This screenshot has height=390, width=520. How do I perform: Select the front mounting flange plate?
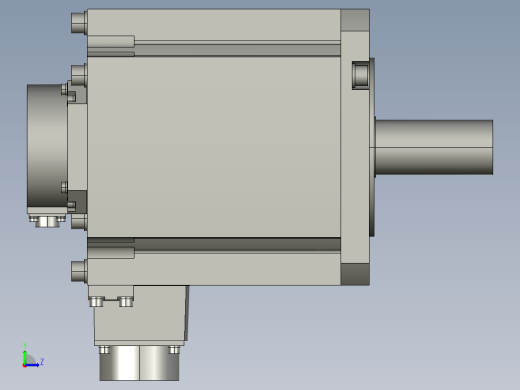(x=355, y=147)
